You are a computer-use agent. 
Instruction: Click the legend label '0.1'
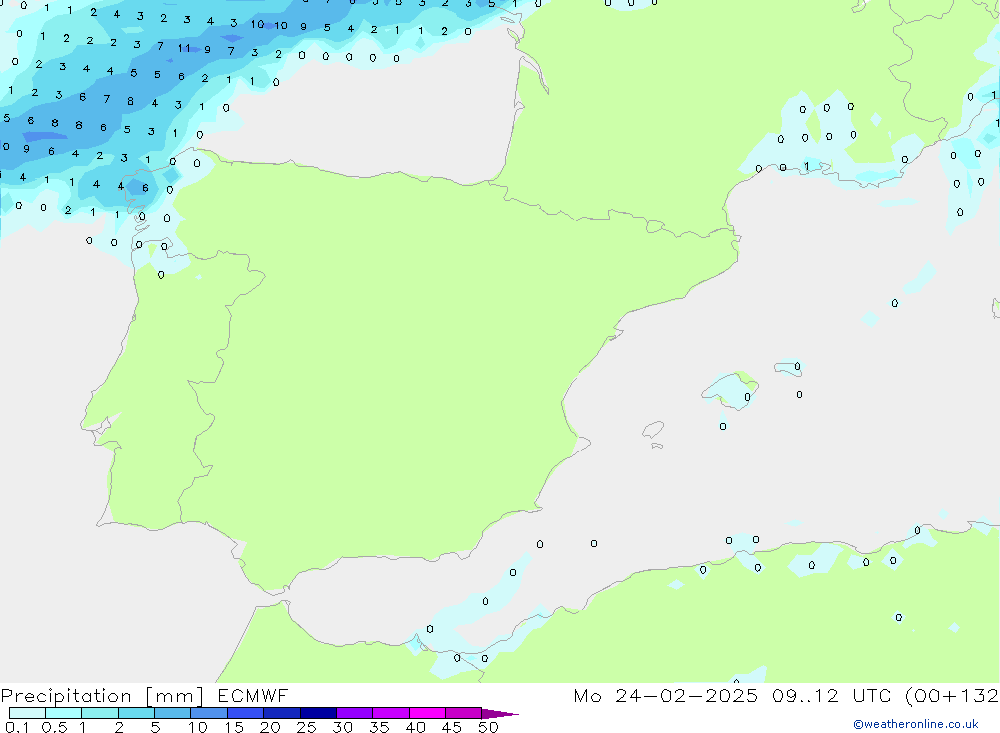point(17,727)
